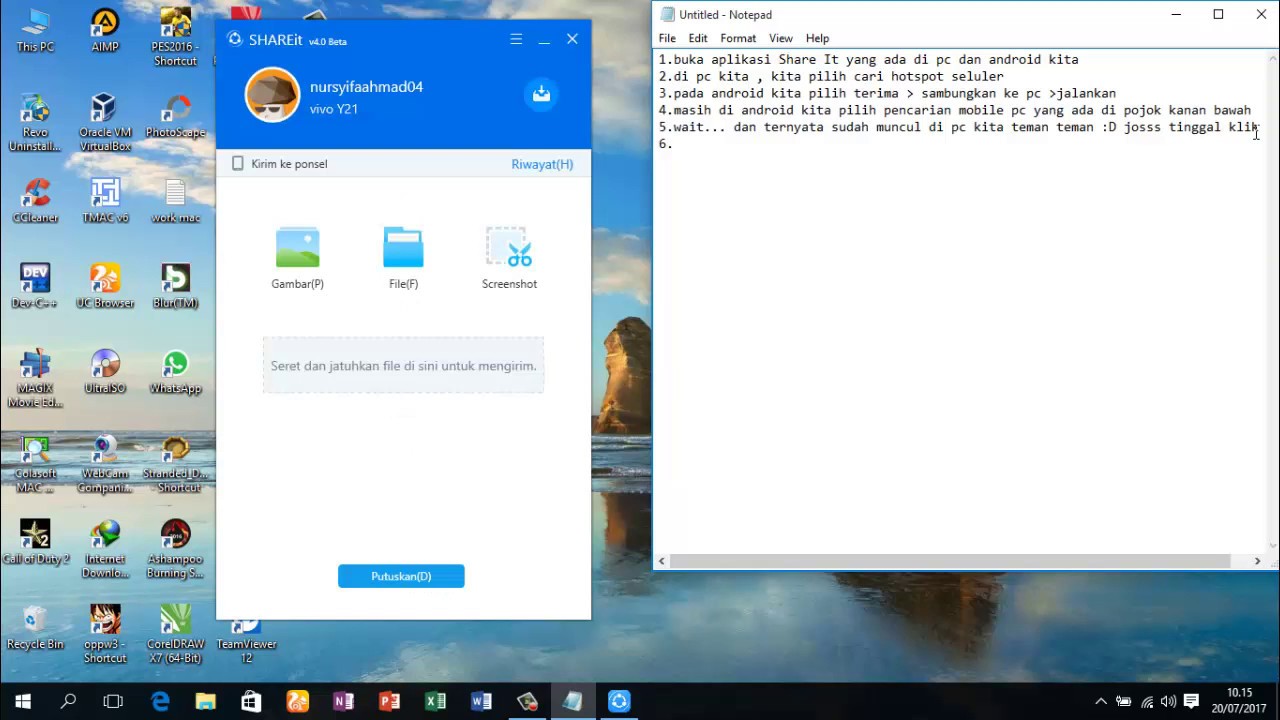Select the oppw3 Shortcut desktop icon
Screen dimensions: 1280x720
pos(105,634)
